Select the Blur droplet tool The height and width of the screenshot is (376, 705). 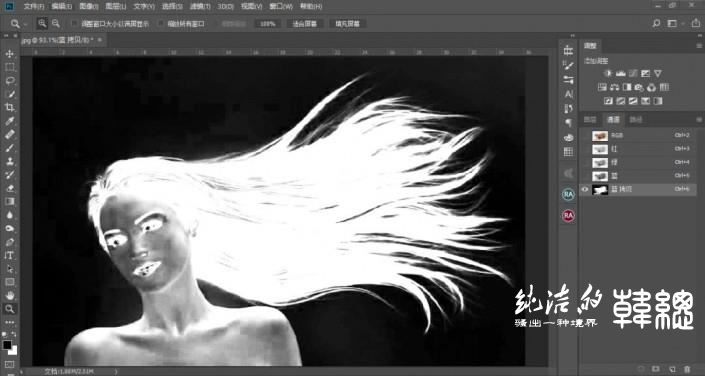tap(9, 215)
